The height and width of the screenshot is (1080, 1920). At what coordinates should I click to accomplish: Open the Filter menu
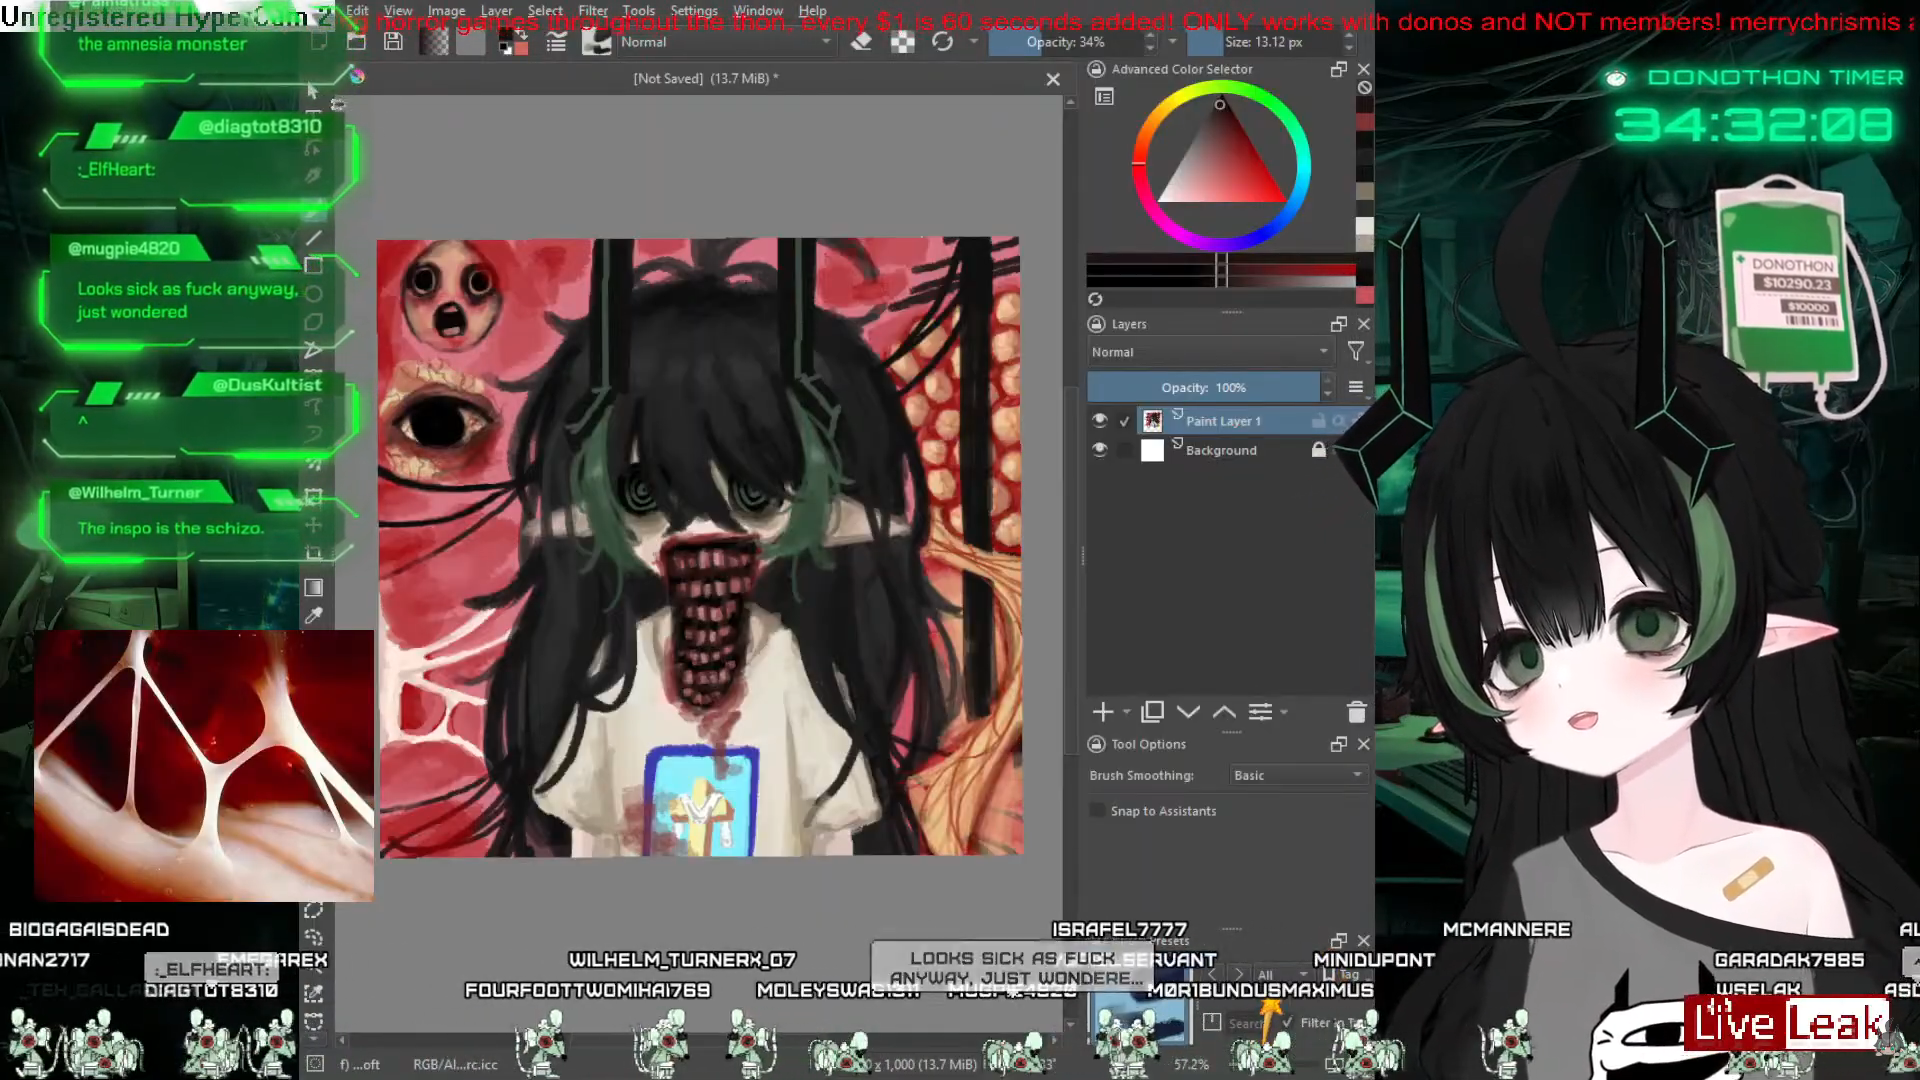point(592,11)
